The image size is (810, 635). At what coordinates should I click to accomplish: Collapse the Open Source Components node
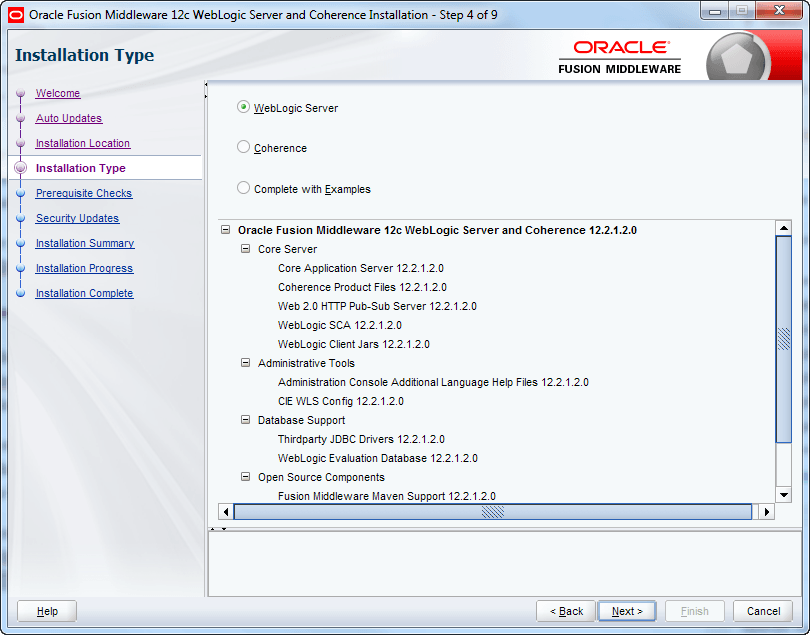[x=246, y=476]
